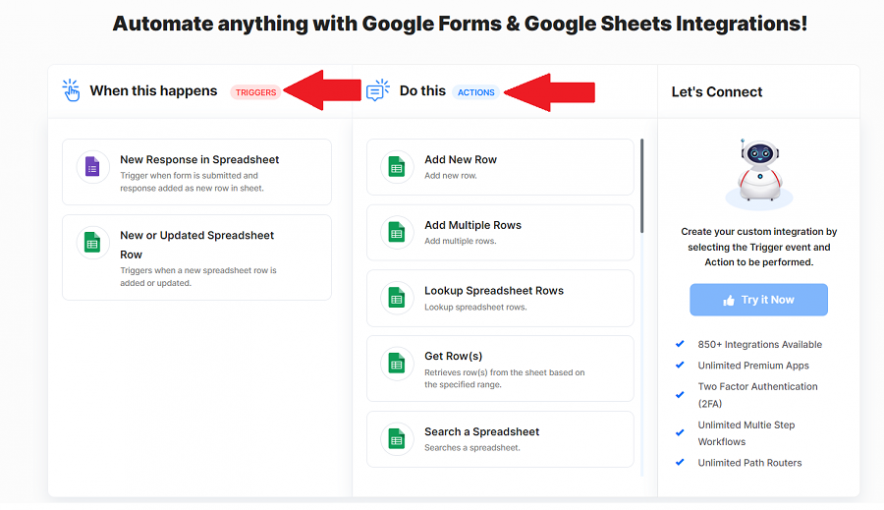Click the 'Add multiple rows.' description
The width and height of the screenshot is (884, 510).
(x=460, y=241)
